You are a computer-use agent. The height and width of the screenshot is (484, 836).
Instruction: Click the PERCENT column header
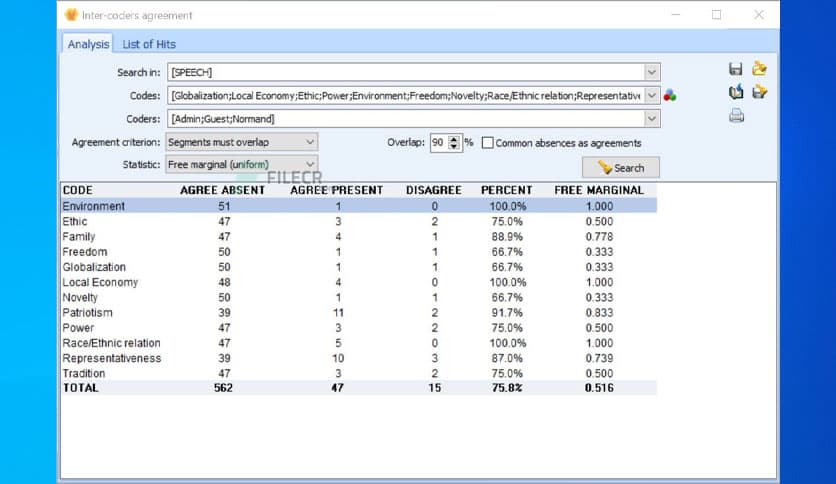tap(507, 190)
